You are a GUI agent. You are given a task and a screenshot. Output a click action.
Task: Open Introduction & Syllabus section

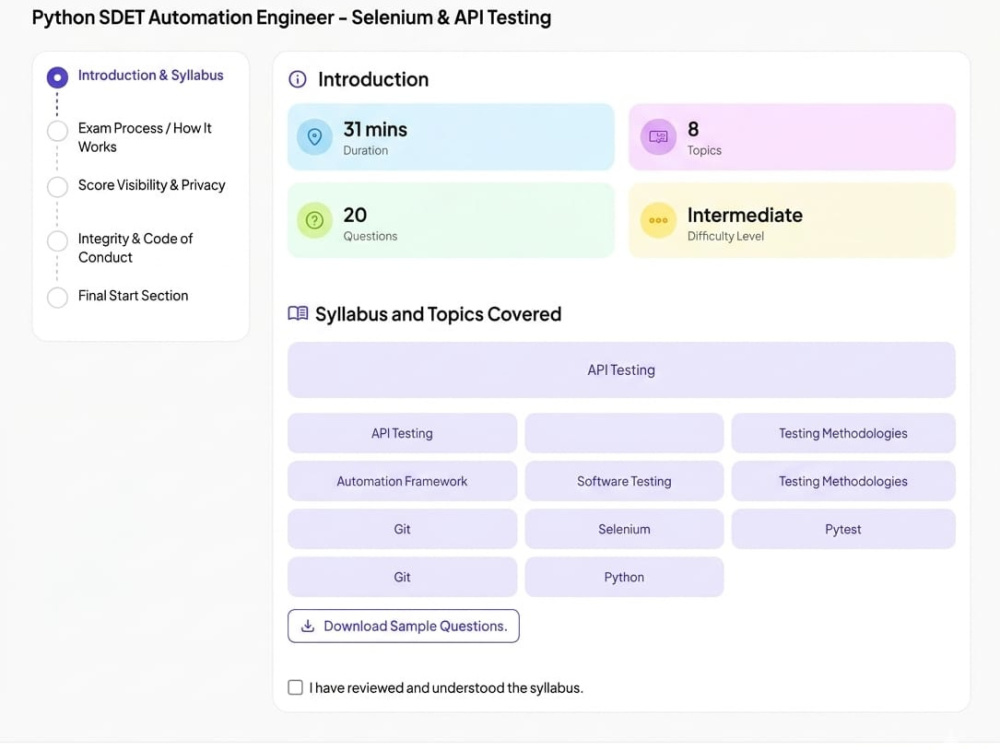point(151,75)
